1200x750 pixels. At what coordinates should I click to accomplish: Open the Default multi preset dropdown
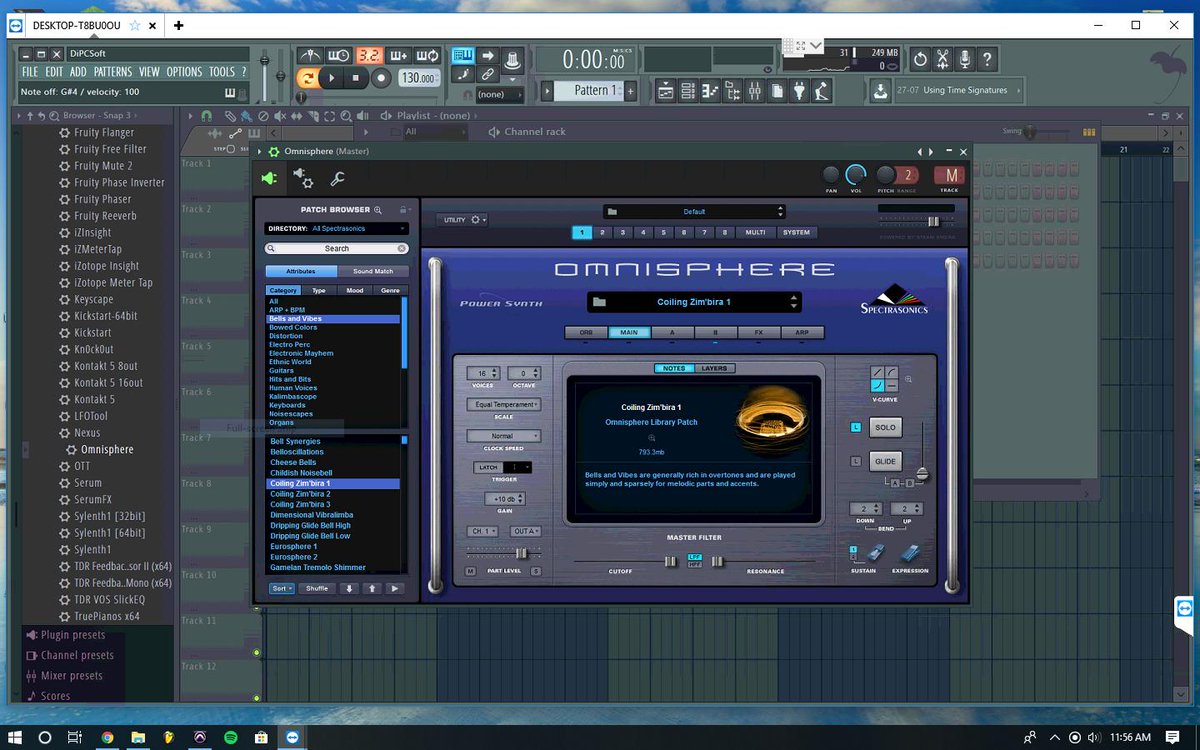coord(694,212)
